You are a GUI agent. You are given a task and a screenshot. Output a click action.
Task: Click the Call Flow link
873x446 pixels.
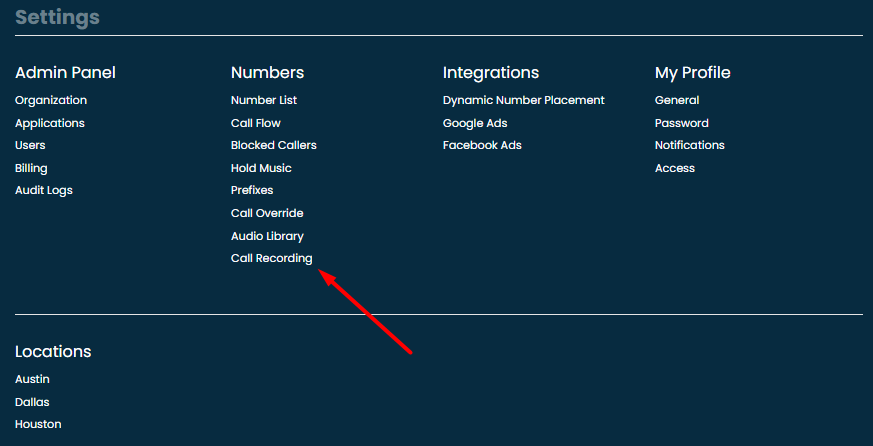(256, 123)
